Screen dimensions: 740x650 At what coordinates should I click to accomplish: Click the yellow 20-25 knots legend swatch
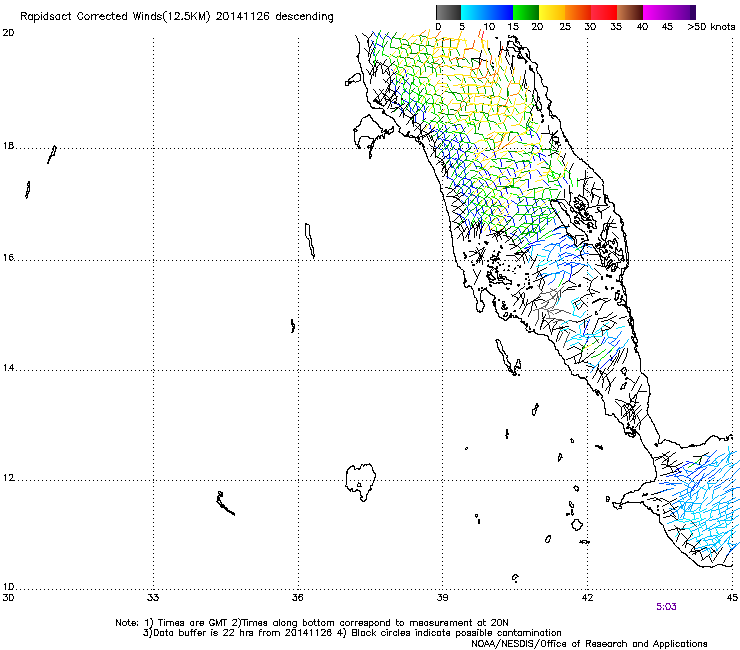[x=552, y=12]
